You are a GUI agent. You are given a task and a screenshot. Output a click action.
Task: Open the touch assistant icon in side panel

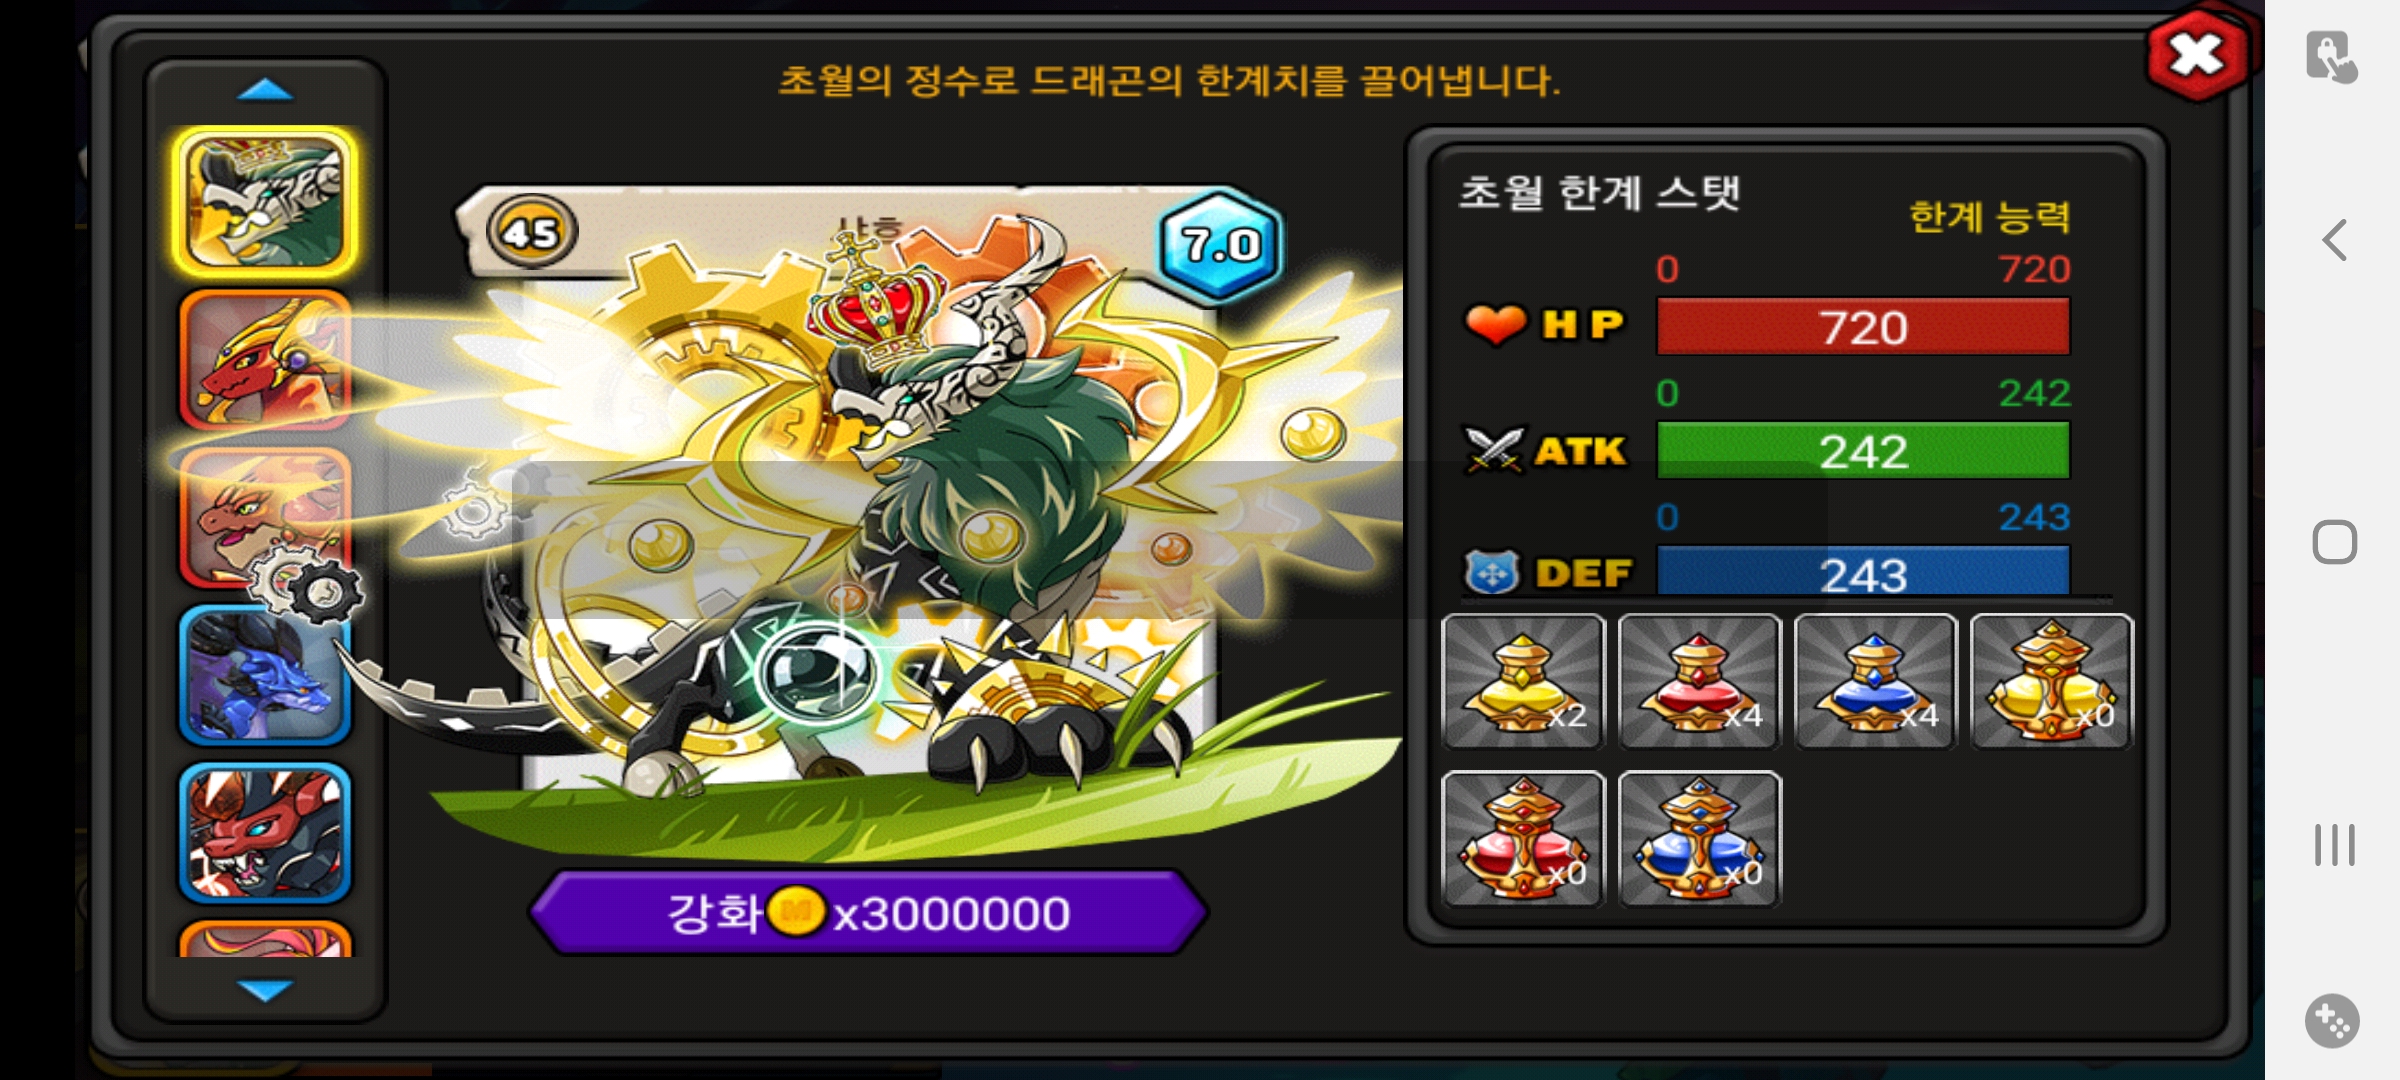(x=2331, y=57)
